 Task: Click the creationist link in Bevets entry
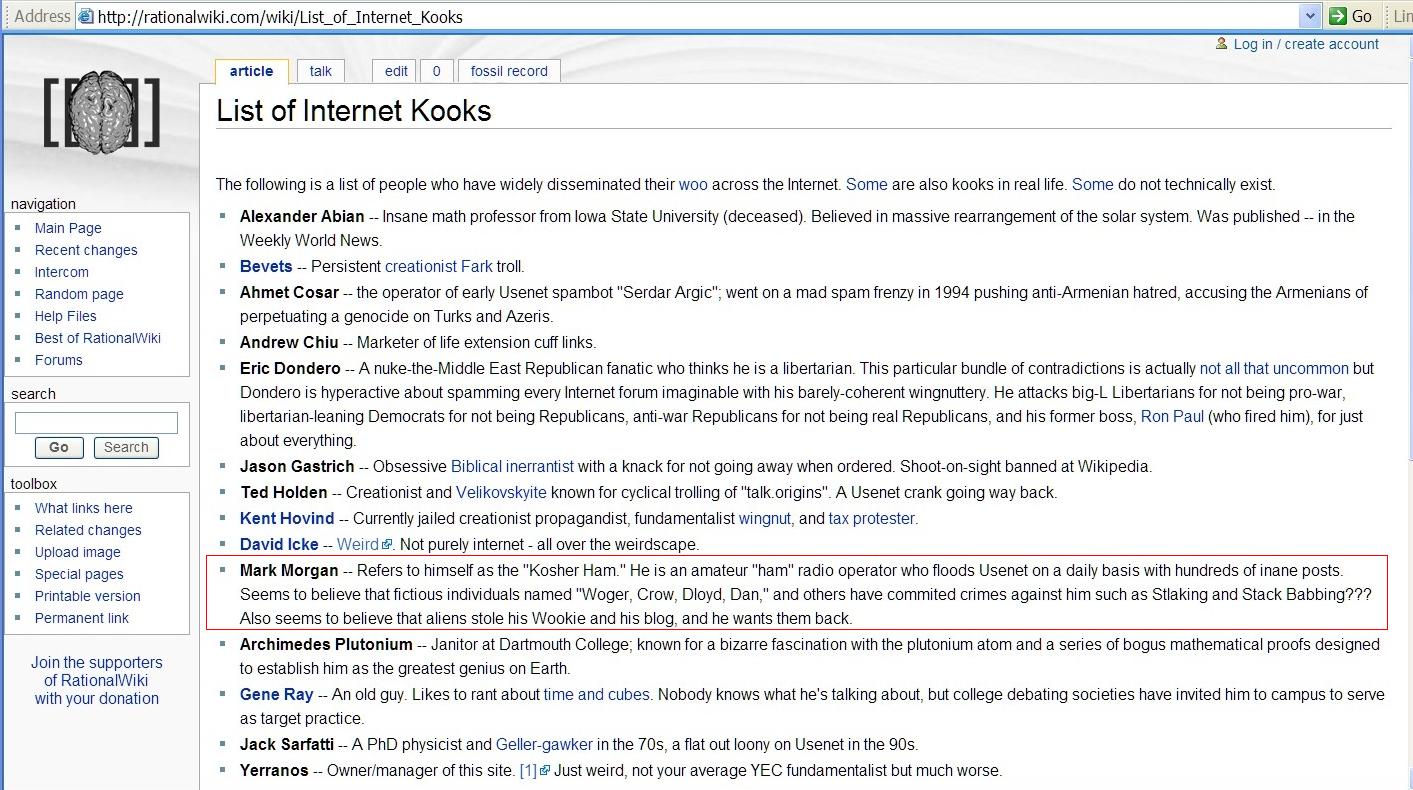tap(420, 266)
